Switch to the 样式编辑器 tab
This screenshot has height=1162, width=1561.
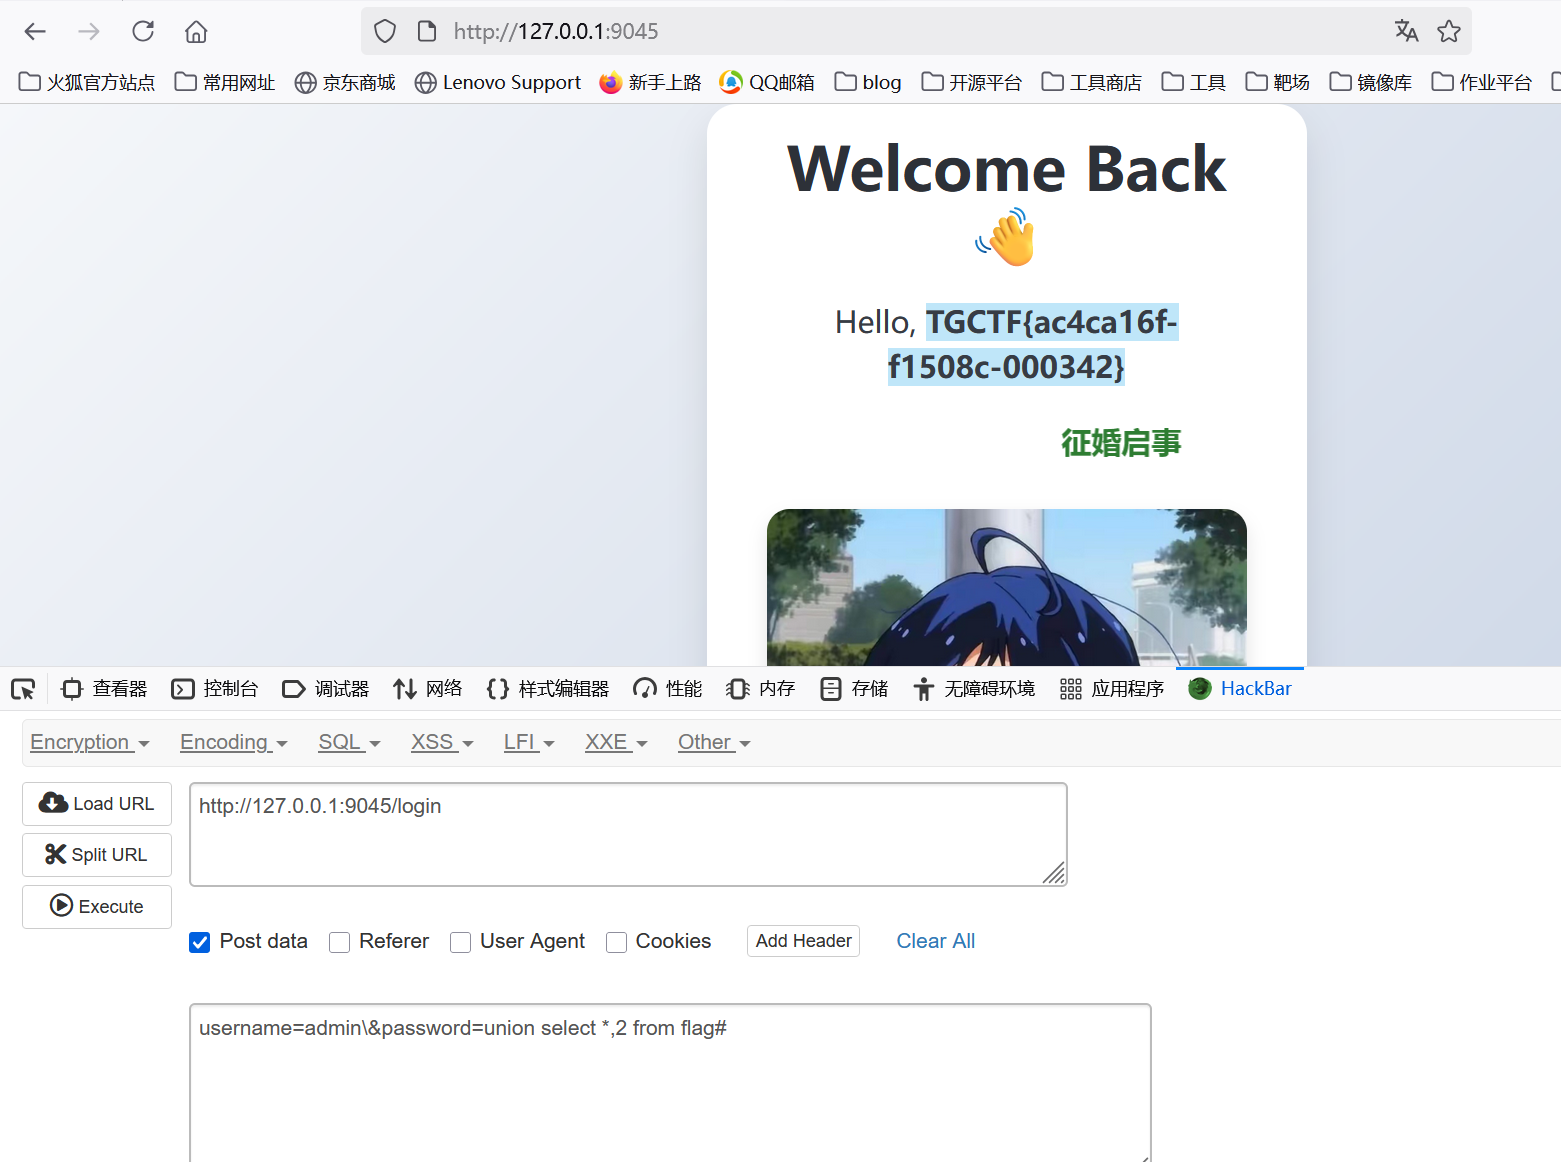pos(548,689)
